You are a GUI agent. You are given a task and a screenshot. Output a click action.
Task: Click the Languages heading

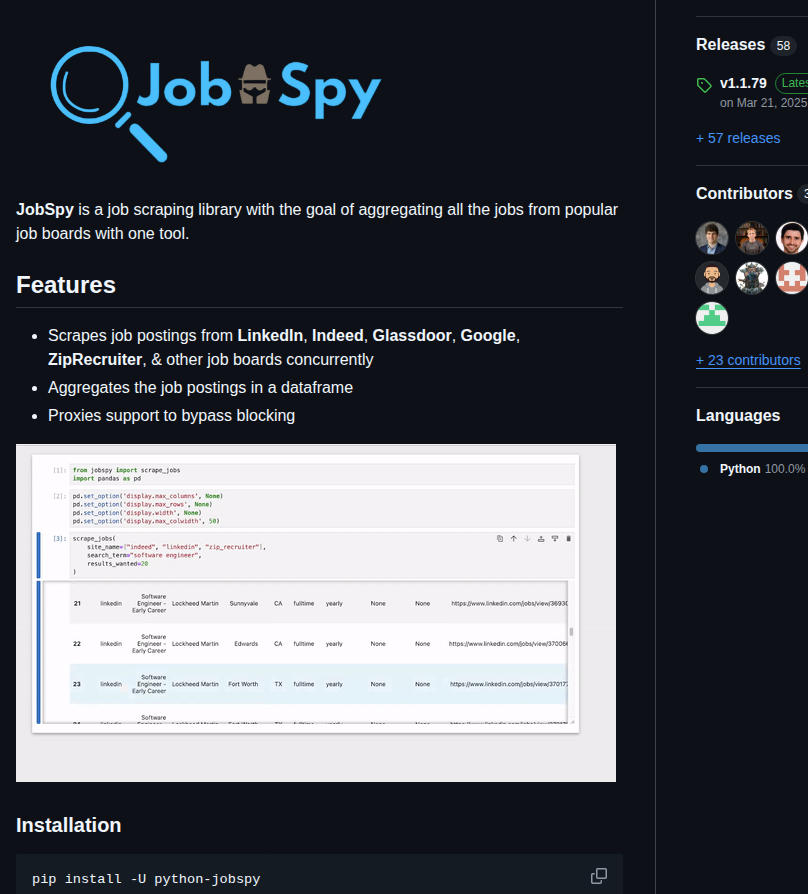738,416
